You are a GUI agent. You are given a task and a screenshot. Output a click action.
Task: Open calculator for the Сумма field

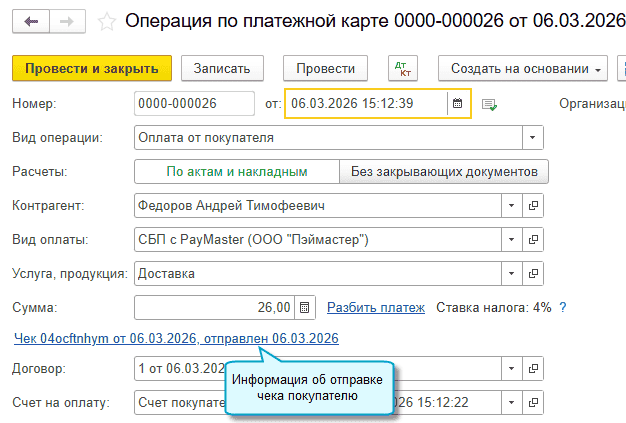(306, 308)
